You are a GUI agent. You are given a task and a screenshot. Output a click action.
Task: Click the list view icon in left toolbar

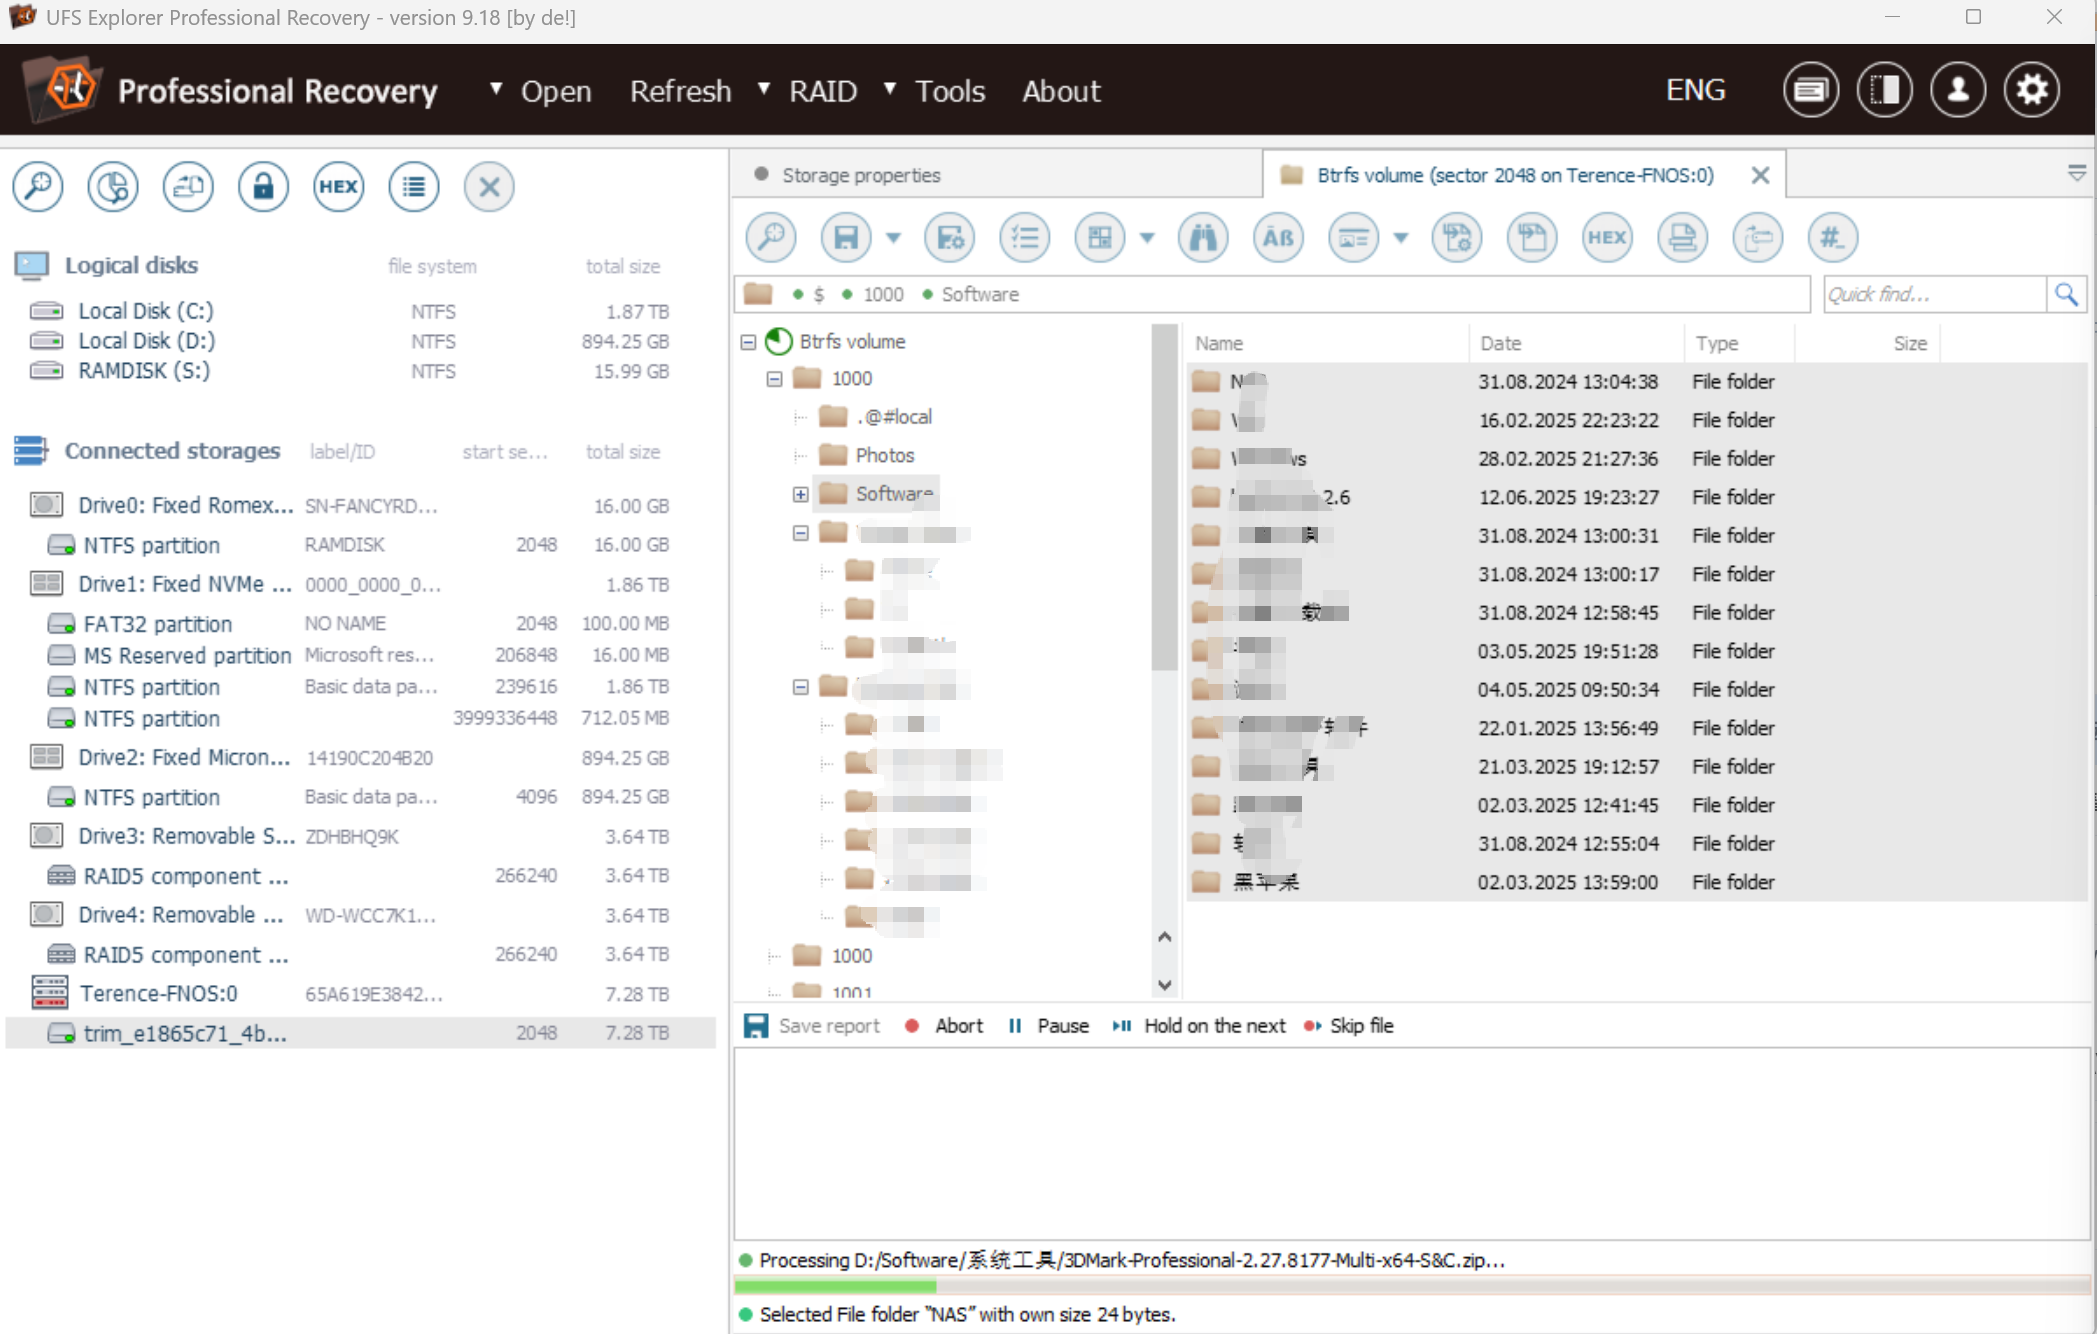tap(414, 187)
